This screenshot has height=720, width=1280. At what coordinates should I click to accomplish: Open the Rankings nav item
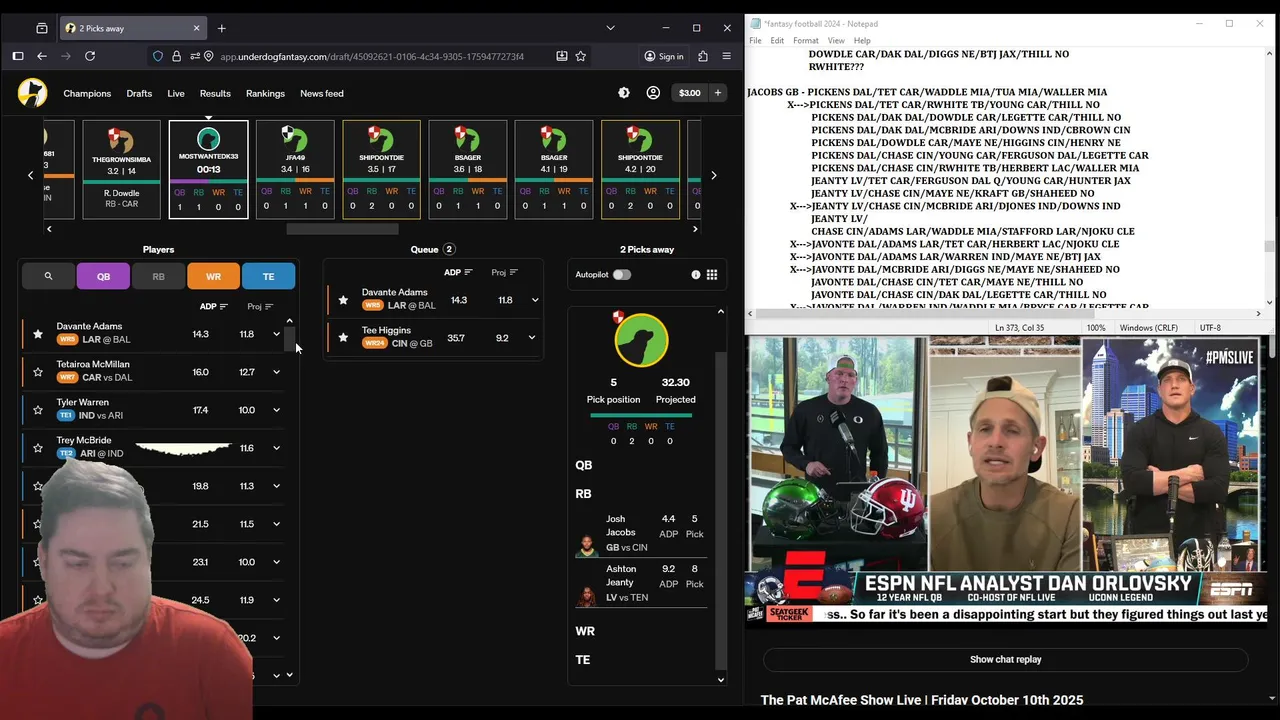click(x=265, y=93)
